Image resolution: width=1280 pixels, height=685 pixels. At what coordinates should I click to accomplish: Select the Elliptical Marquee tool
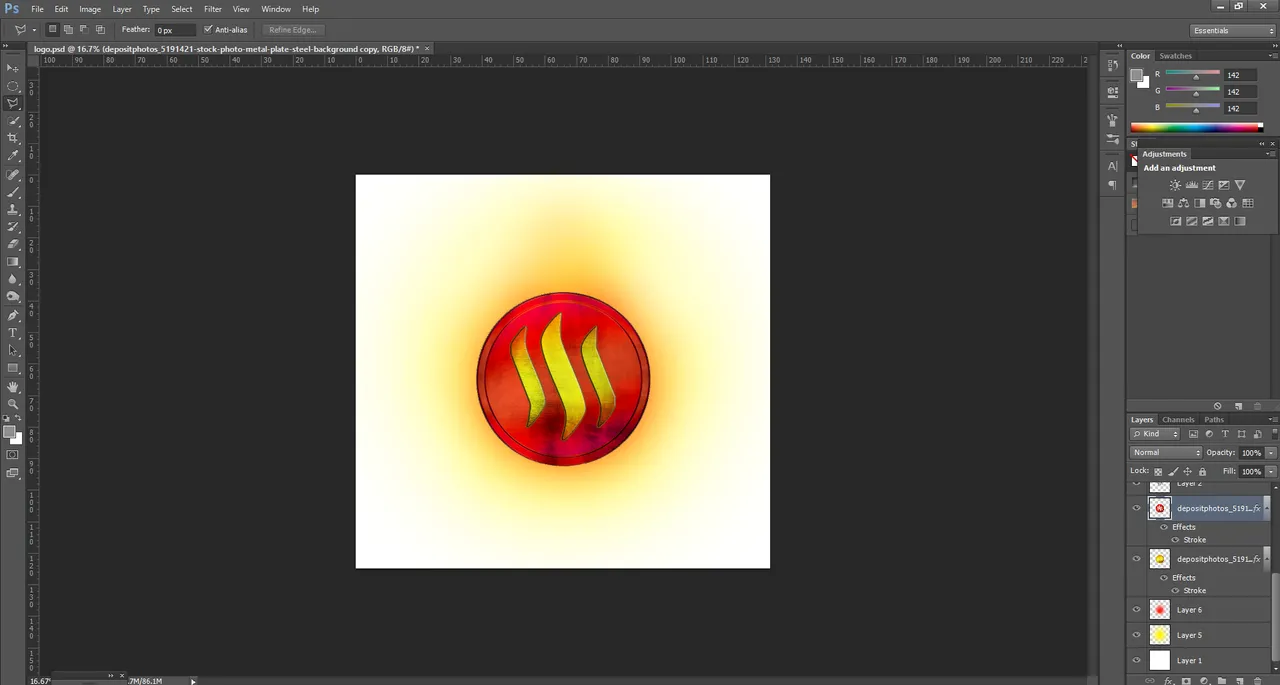coord(13,86)
